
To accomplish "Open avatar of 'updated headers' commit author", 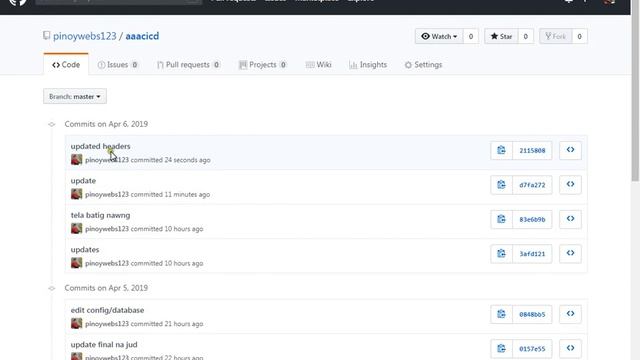I will coord(76,160).
